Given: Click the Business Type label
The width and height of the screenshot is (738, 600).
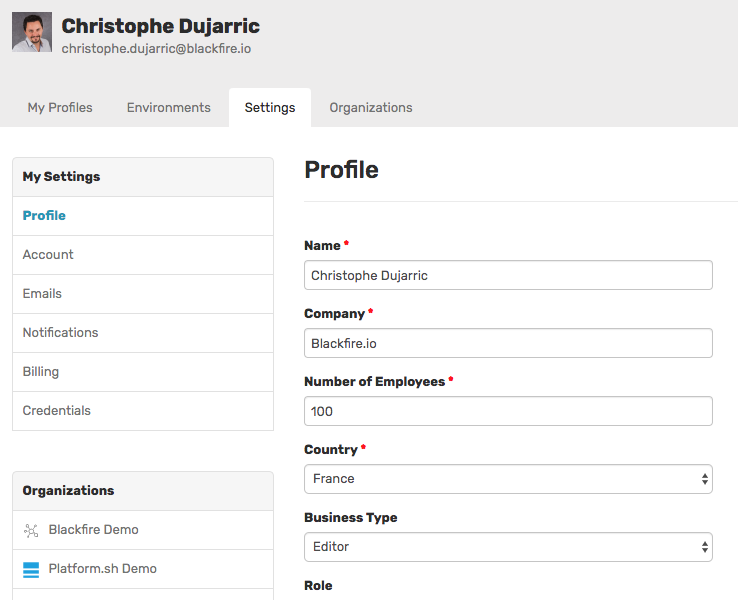Looking at the screenshot, I should coord(351,518).
